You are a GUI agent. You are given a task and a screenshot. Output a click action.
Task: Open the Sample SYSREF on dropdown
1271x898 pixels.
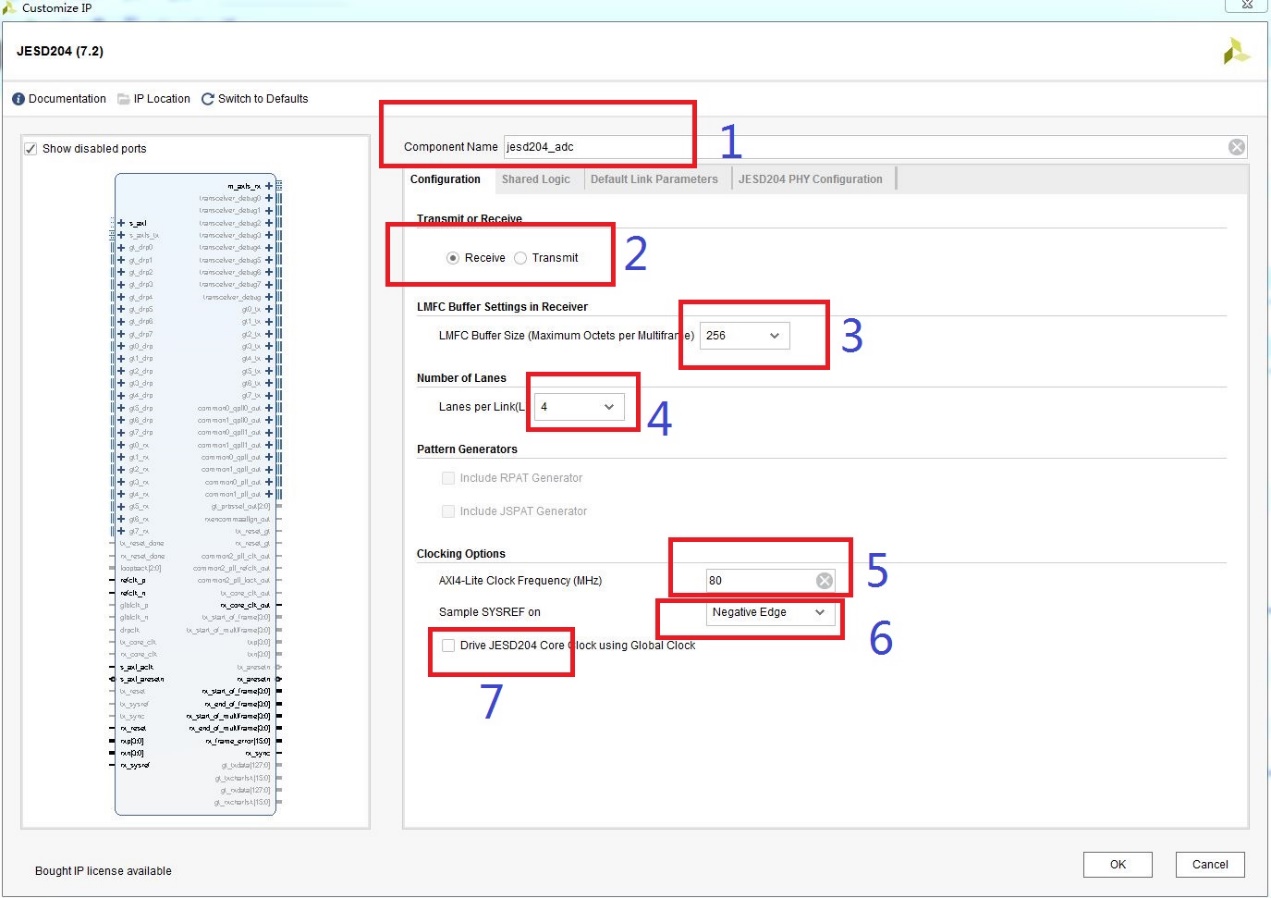tap(770, 612)
